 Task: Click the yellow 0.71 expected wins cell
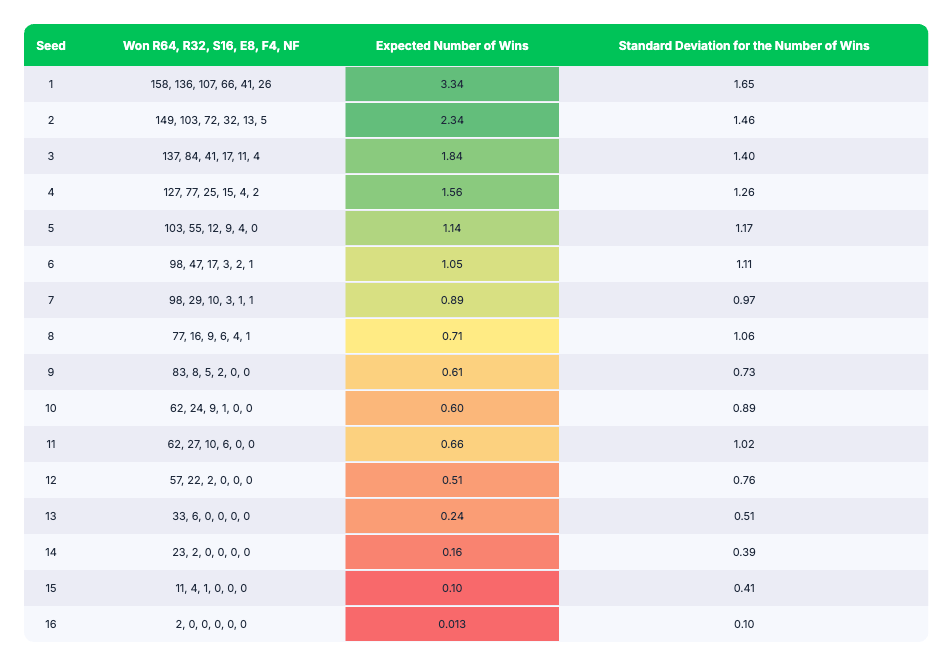click(x=452, y=336)
